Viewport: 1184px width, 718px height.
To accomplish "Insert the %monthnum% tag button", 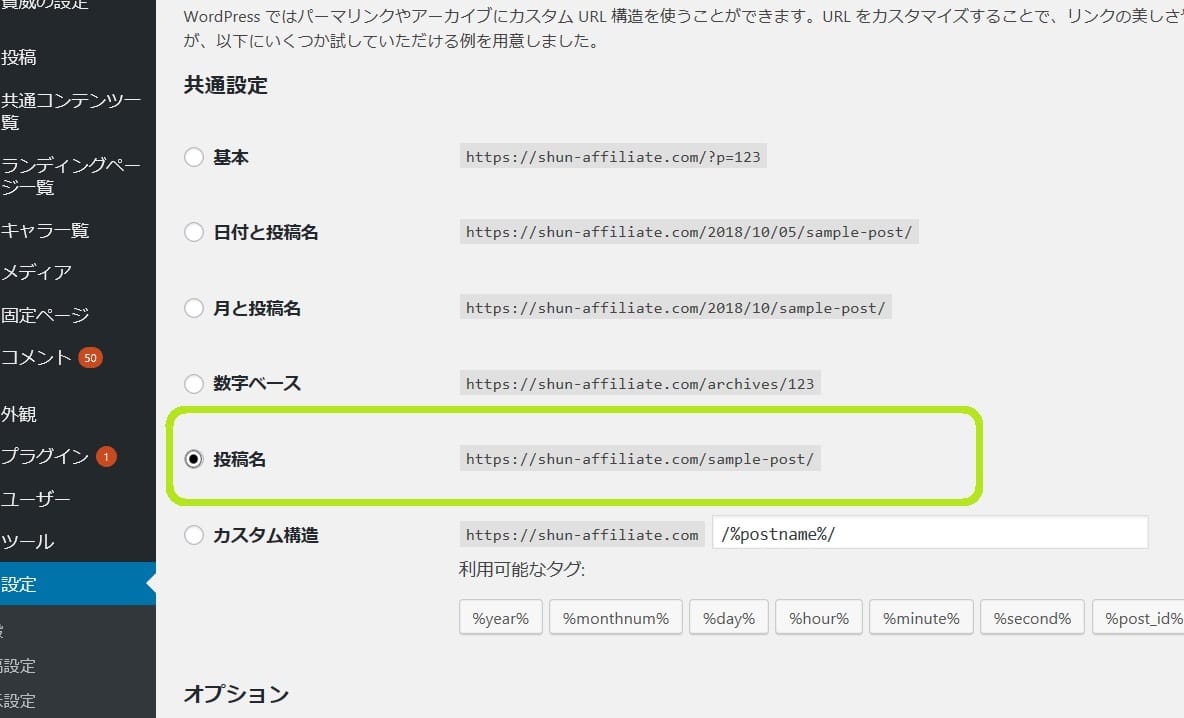I will tap(615, 618).
